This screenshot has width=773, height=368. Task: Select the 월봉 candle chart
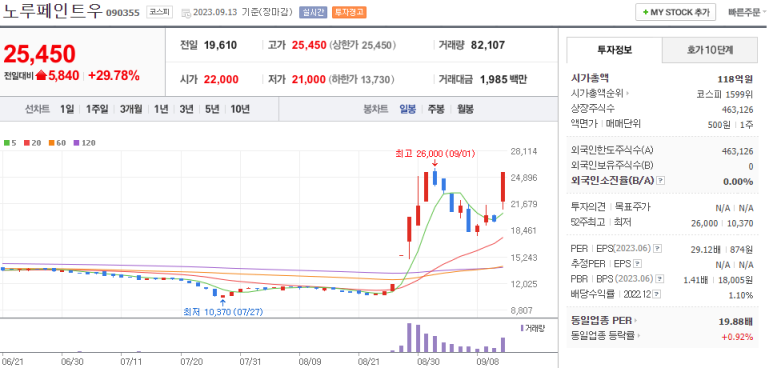point(465,109)
